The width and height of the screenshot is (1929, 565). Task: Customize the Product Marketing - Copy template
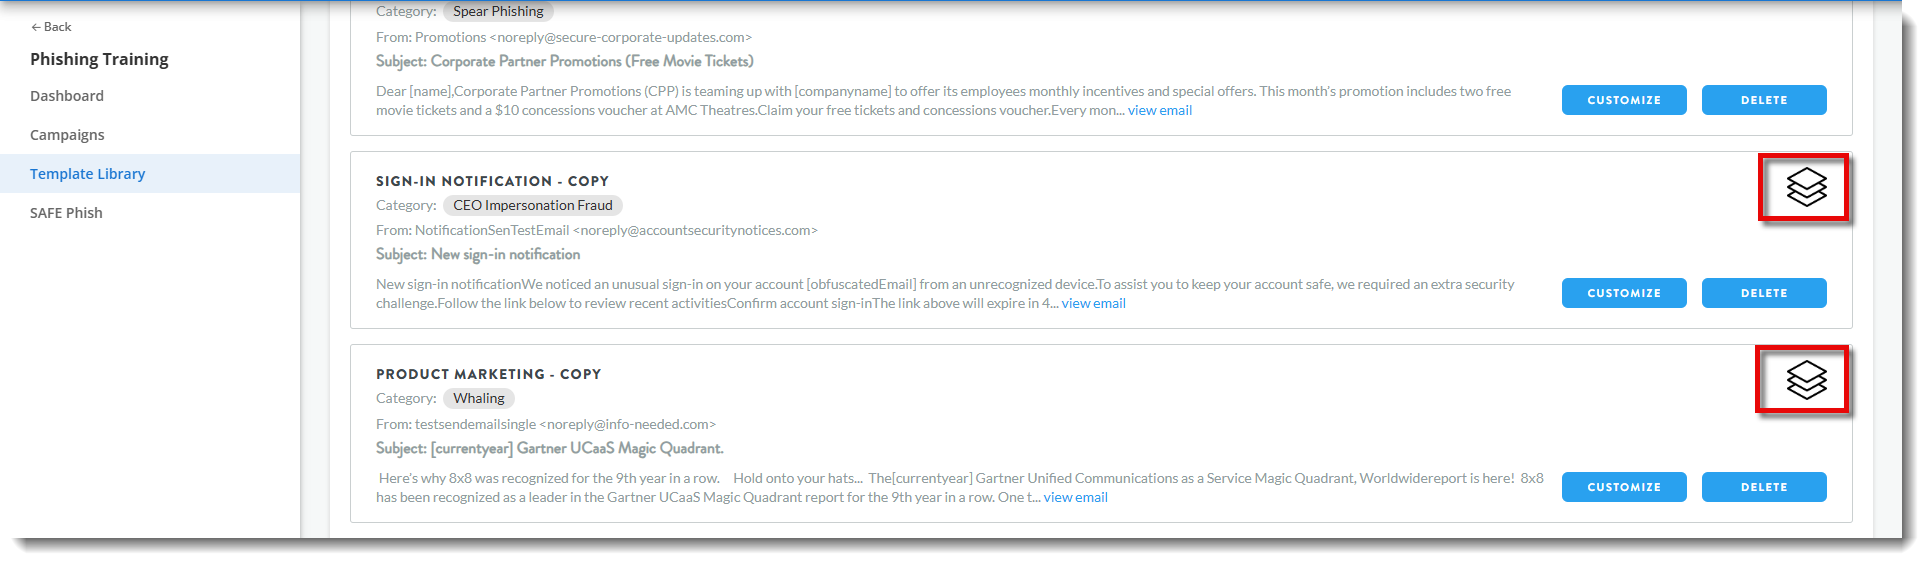pos(1623,487)
